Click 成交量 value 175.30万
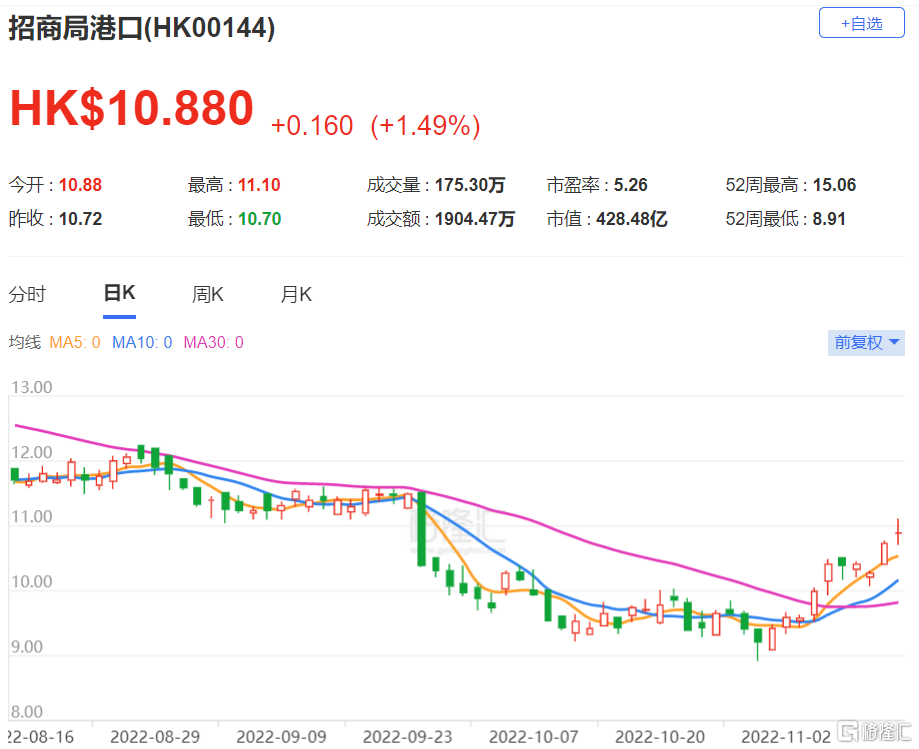This screenshot has height=749, width=919. [469, 185]
